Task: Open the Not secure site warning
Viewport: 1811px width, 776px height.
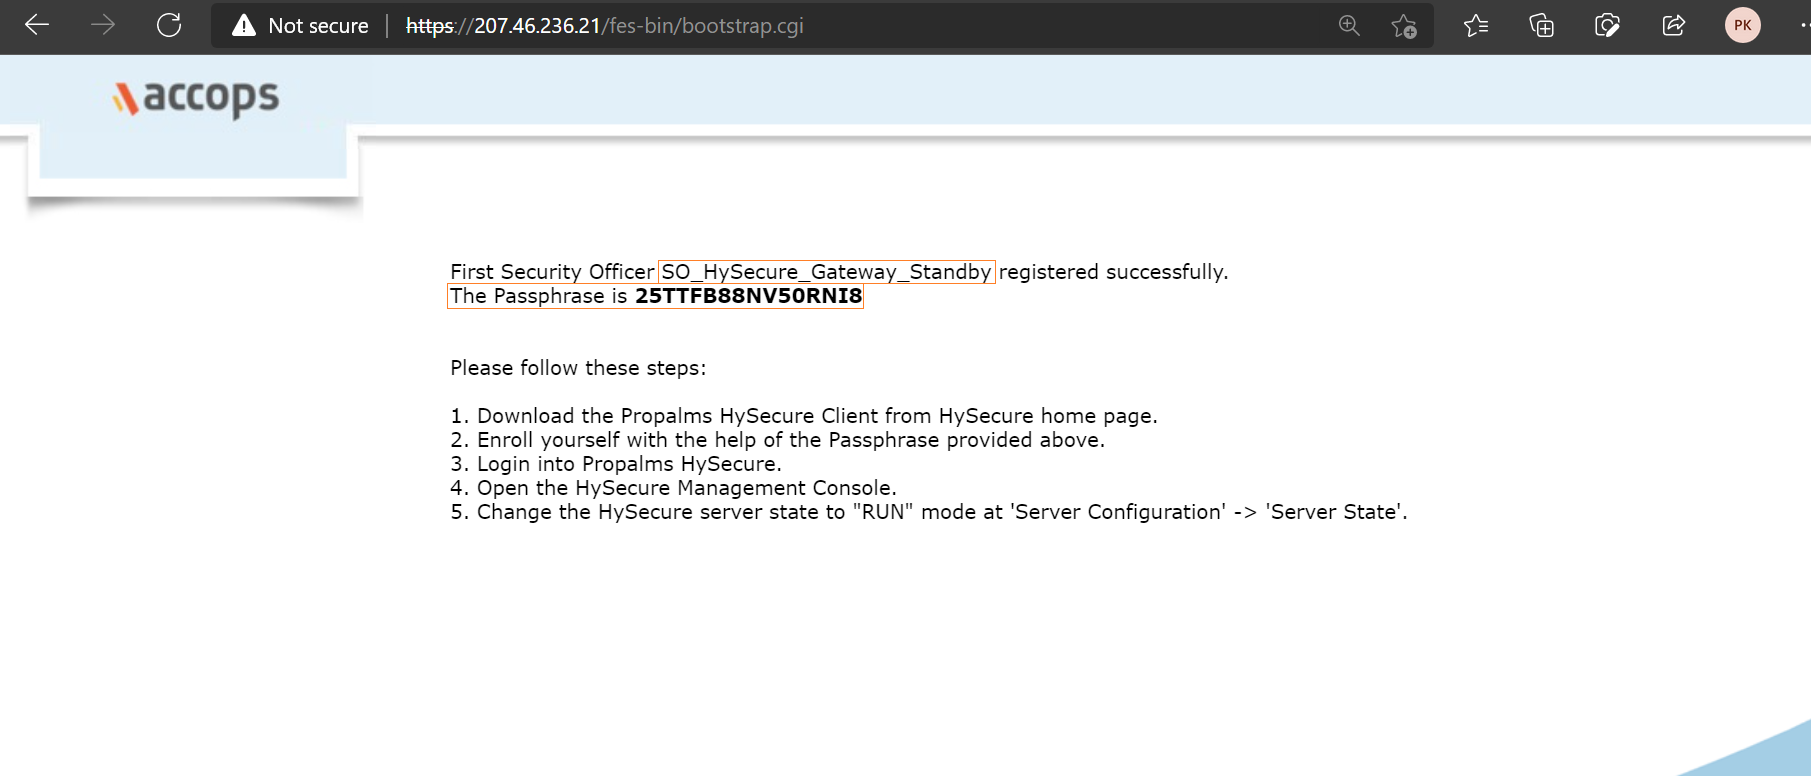Action: (x=300, y=26)
